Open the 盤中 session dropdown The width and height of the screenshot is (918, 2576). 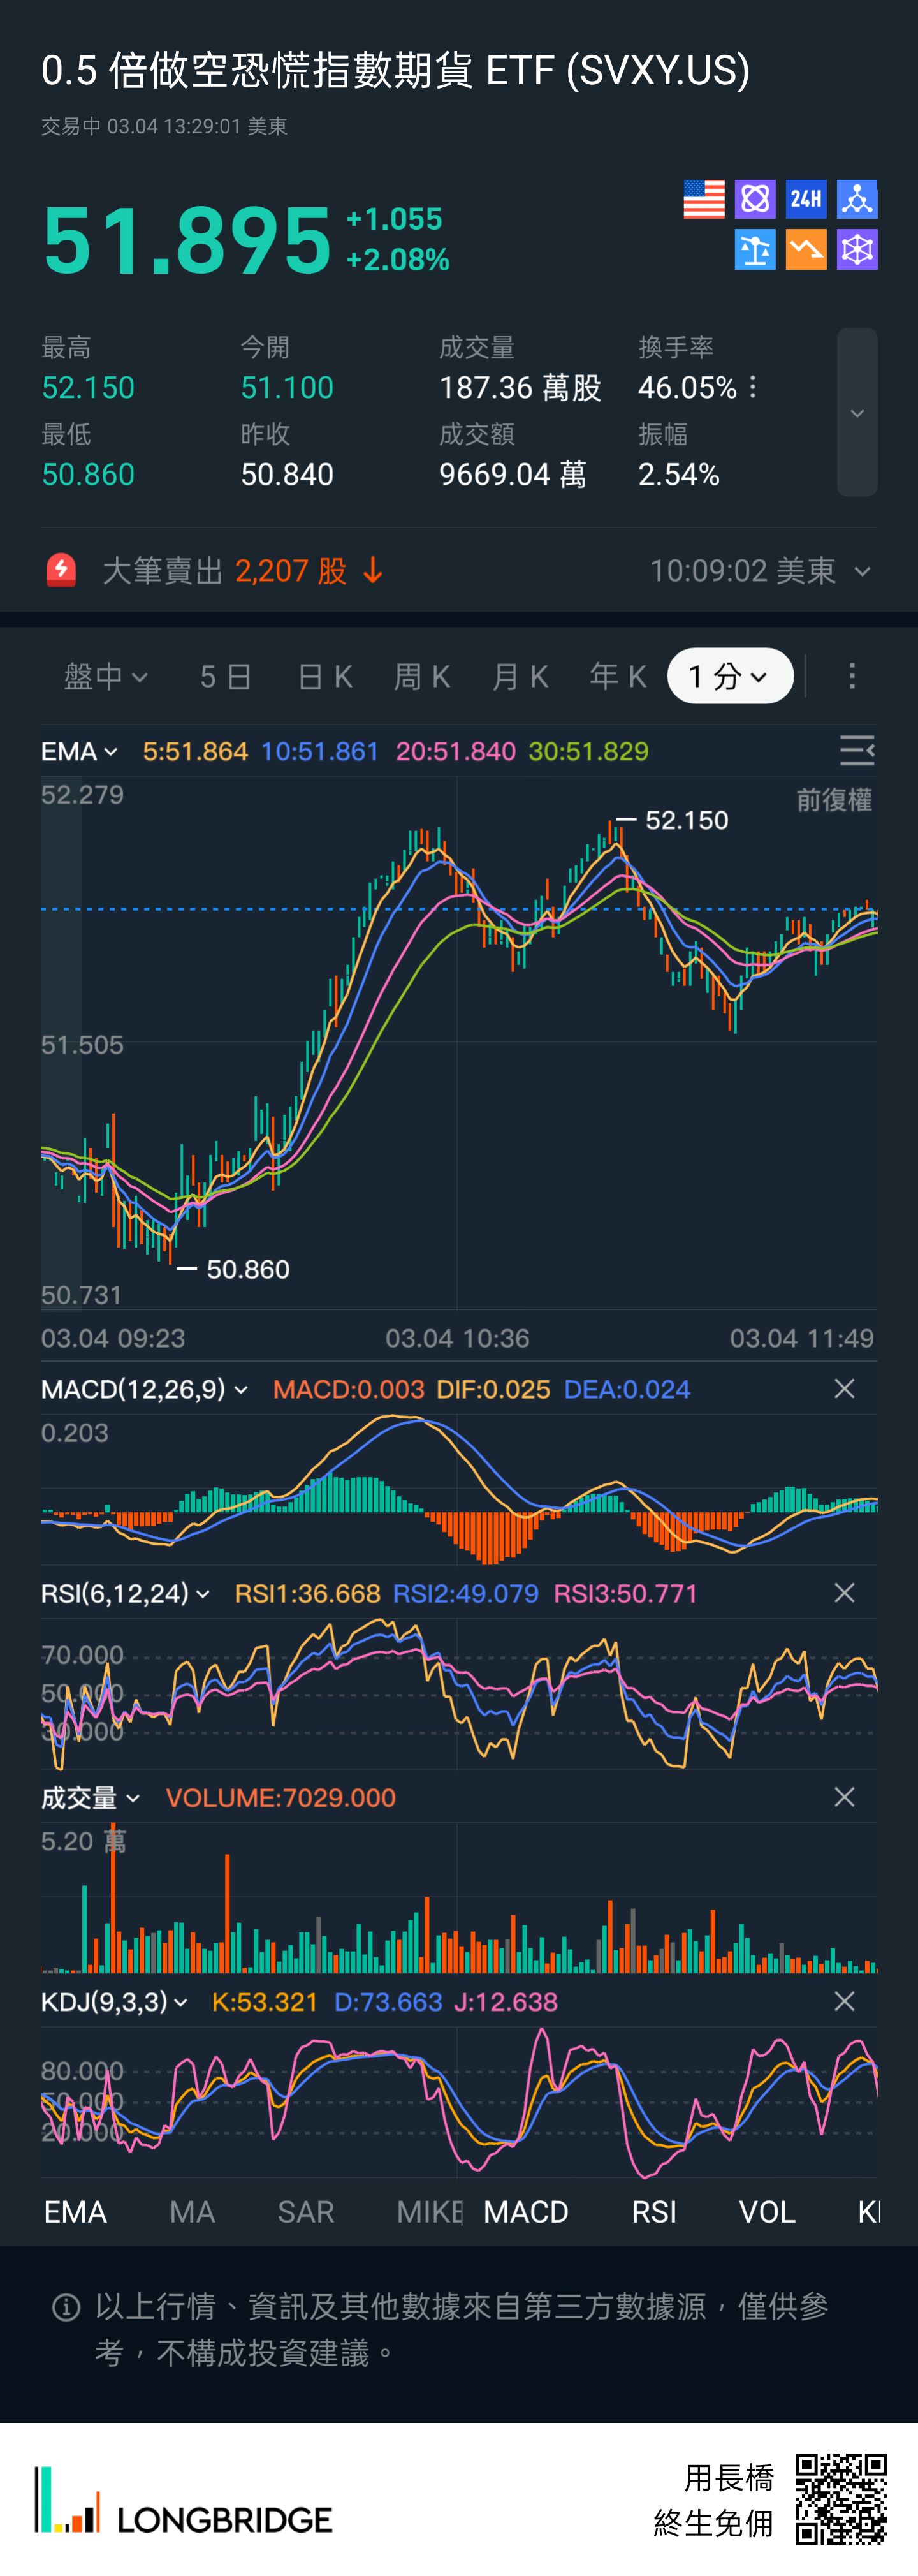pos(106,676)
